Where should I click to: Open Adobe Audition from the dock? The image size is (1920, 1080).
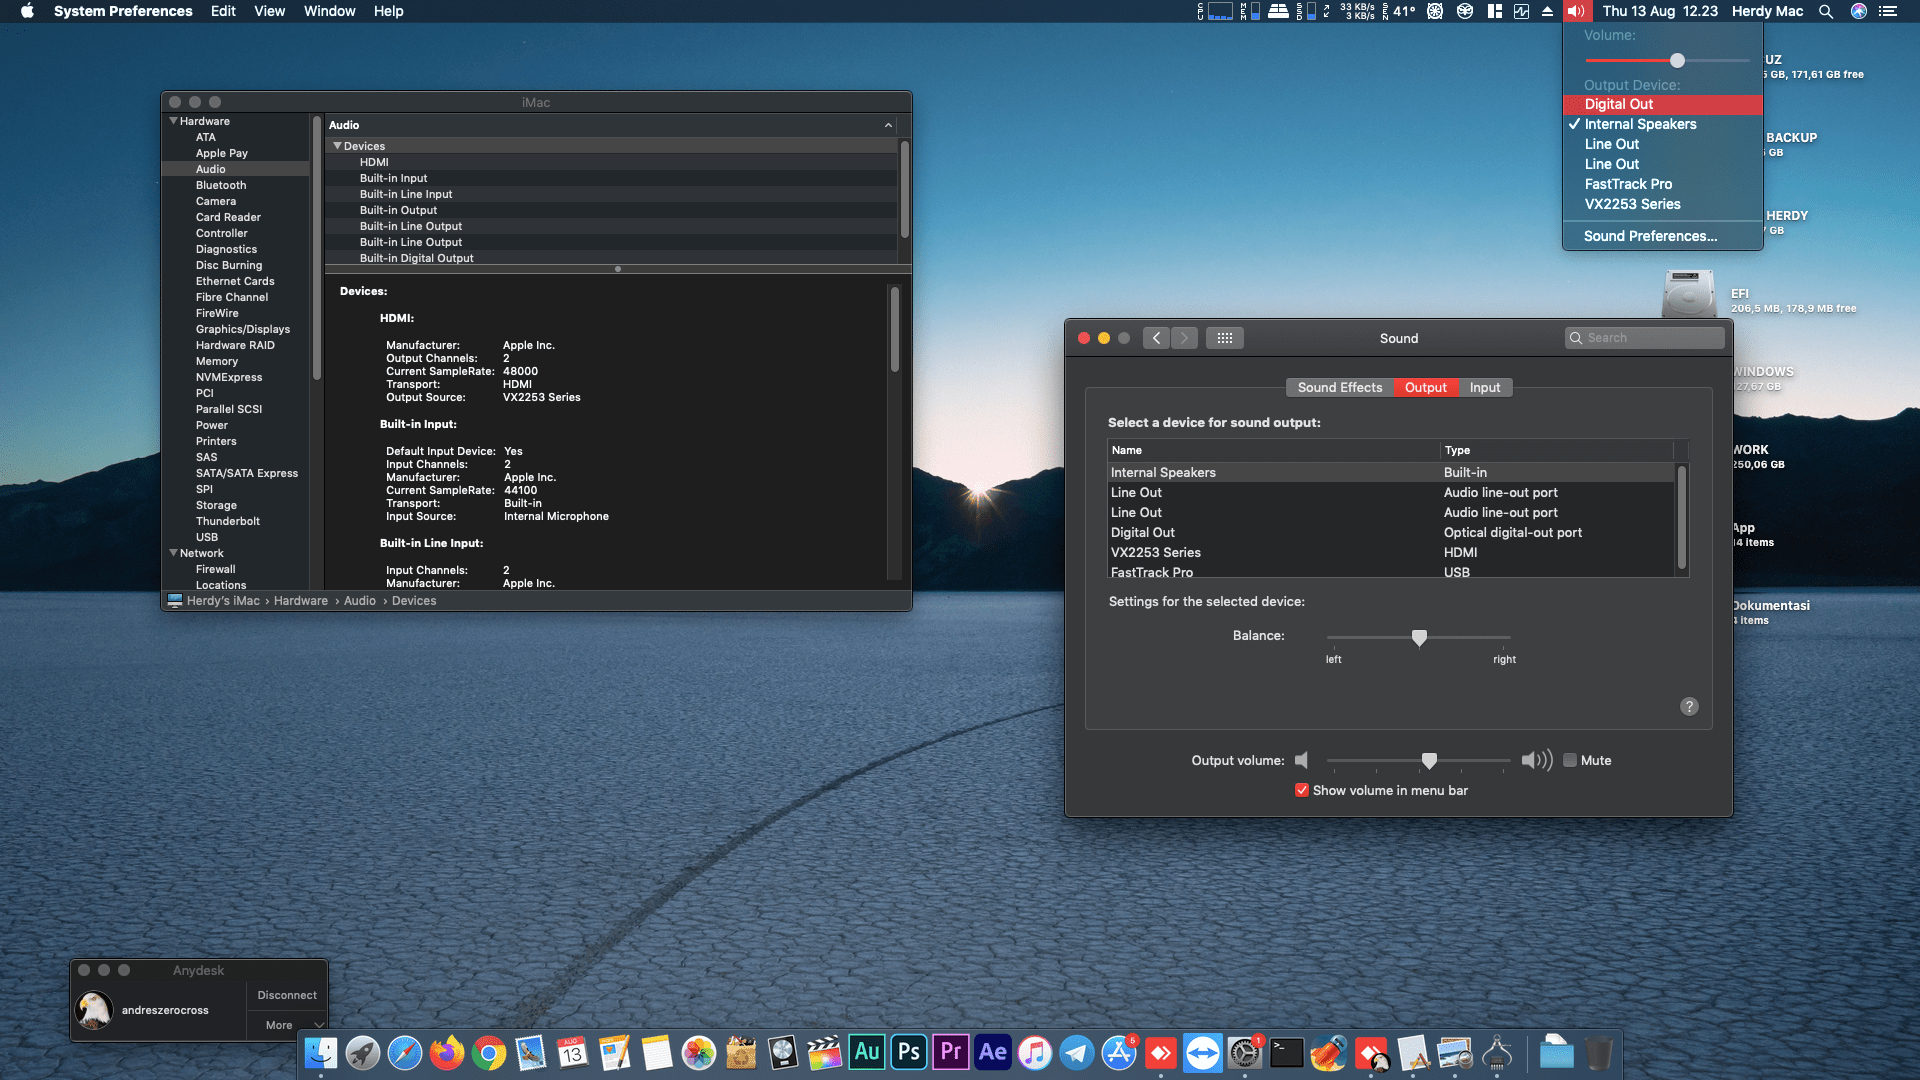point(867,1053)
